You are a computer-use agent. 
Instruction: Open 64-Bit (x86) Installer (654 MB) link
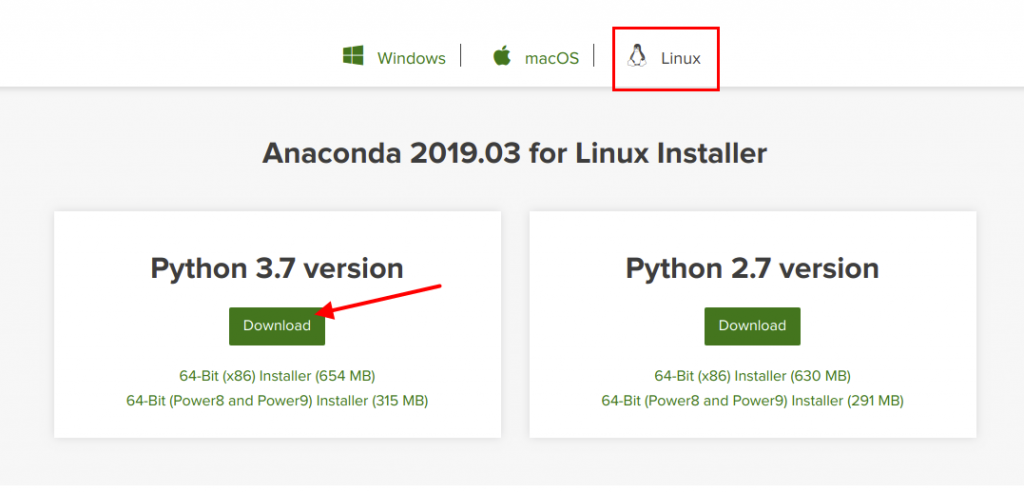point(277,376)
